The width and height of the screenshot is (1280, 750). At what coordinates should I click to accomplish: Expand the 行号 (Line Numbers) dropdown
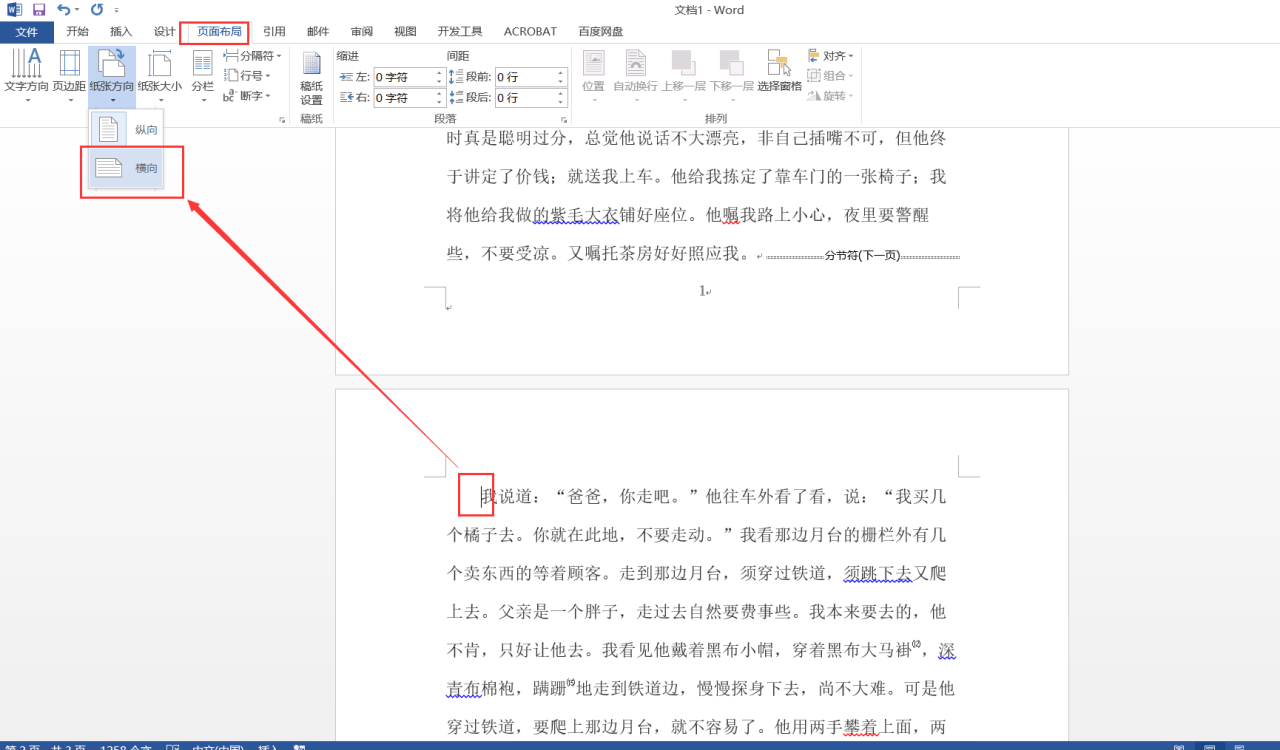(x=248, y=76)
